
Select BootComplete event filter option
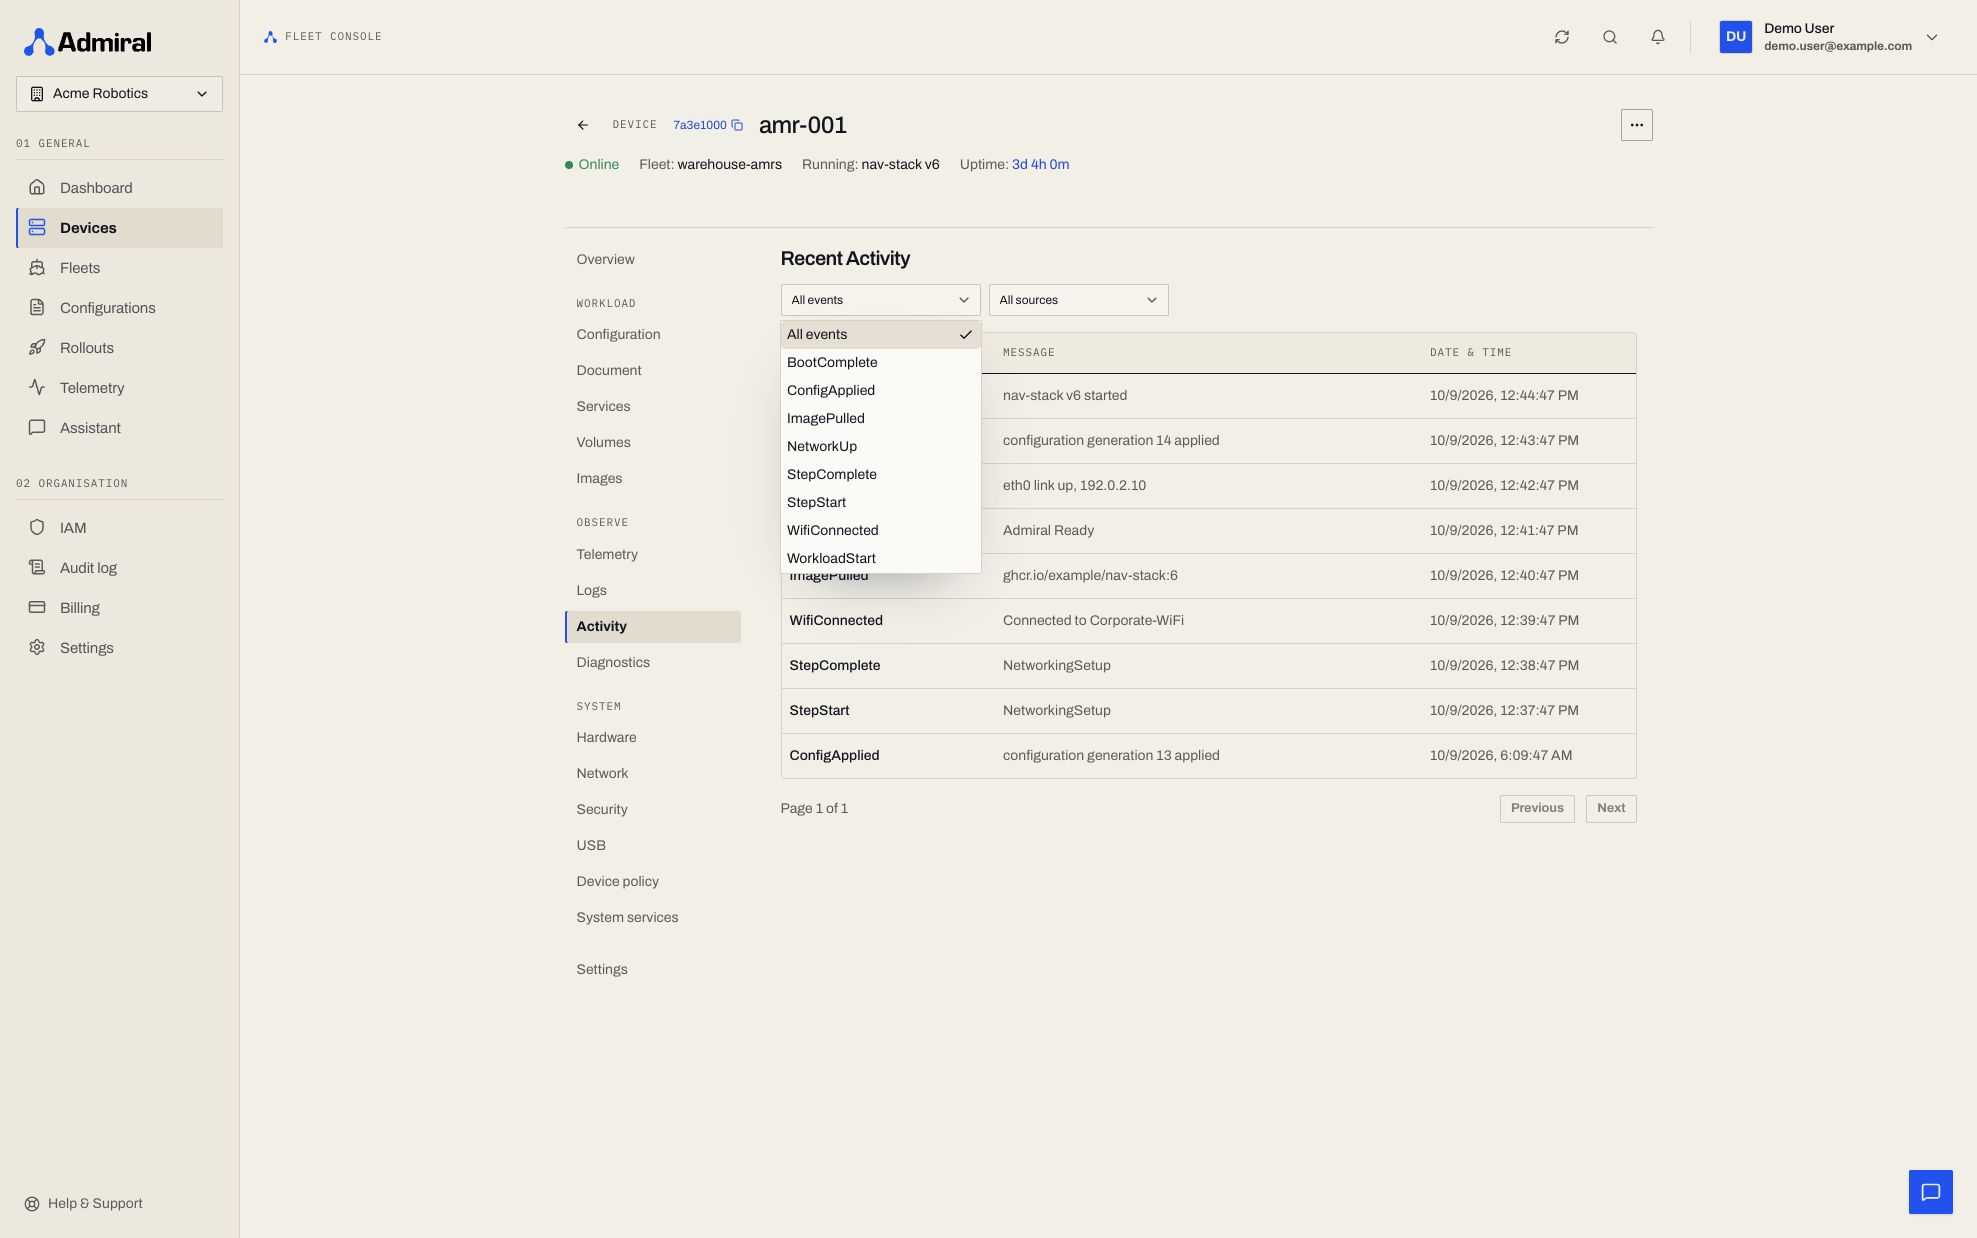pos(880,363)
